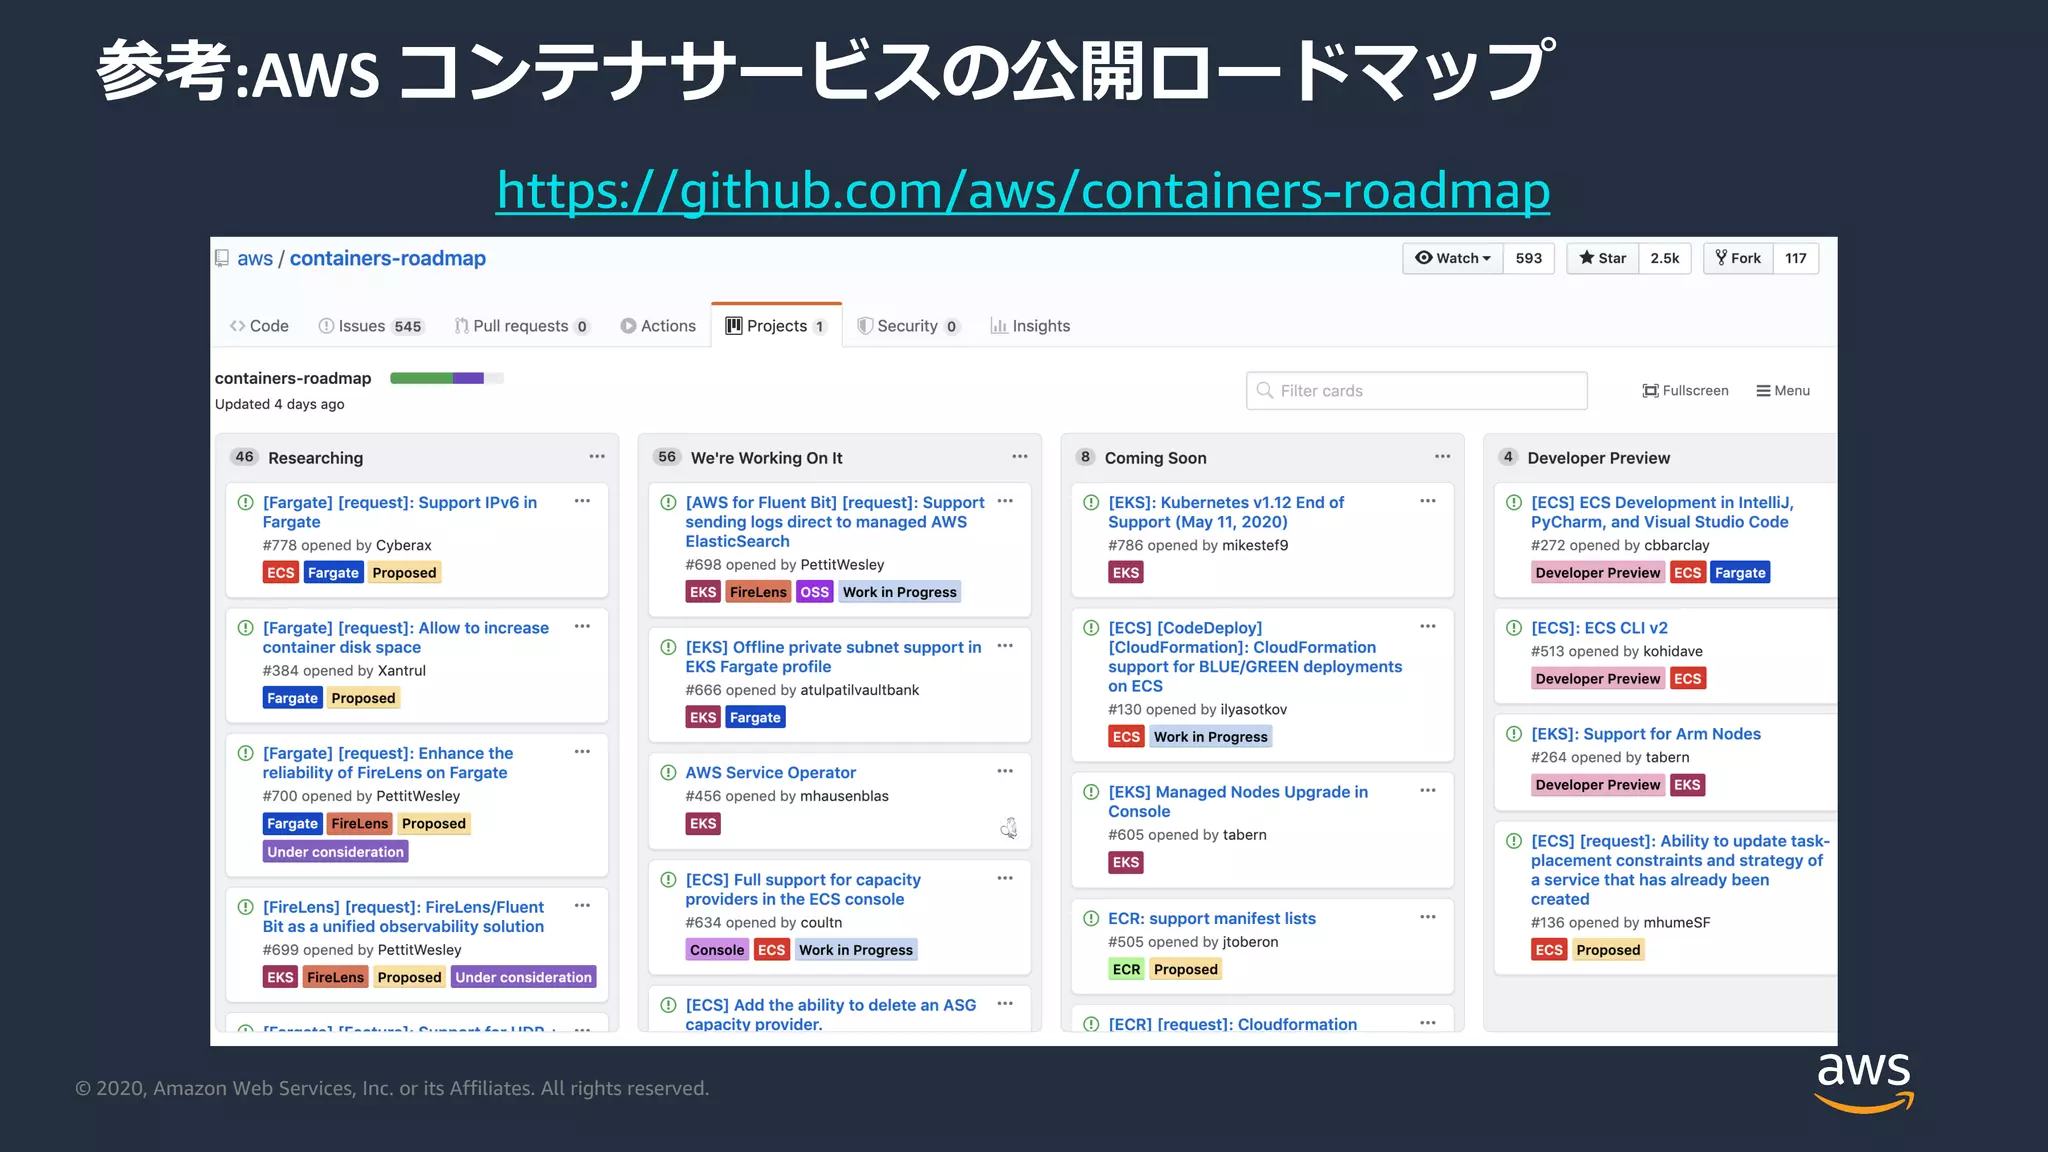Open issue Support IPv6 in Fargate
Screen dimensions: 2048x1152
[400, 512]
